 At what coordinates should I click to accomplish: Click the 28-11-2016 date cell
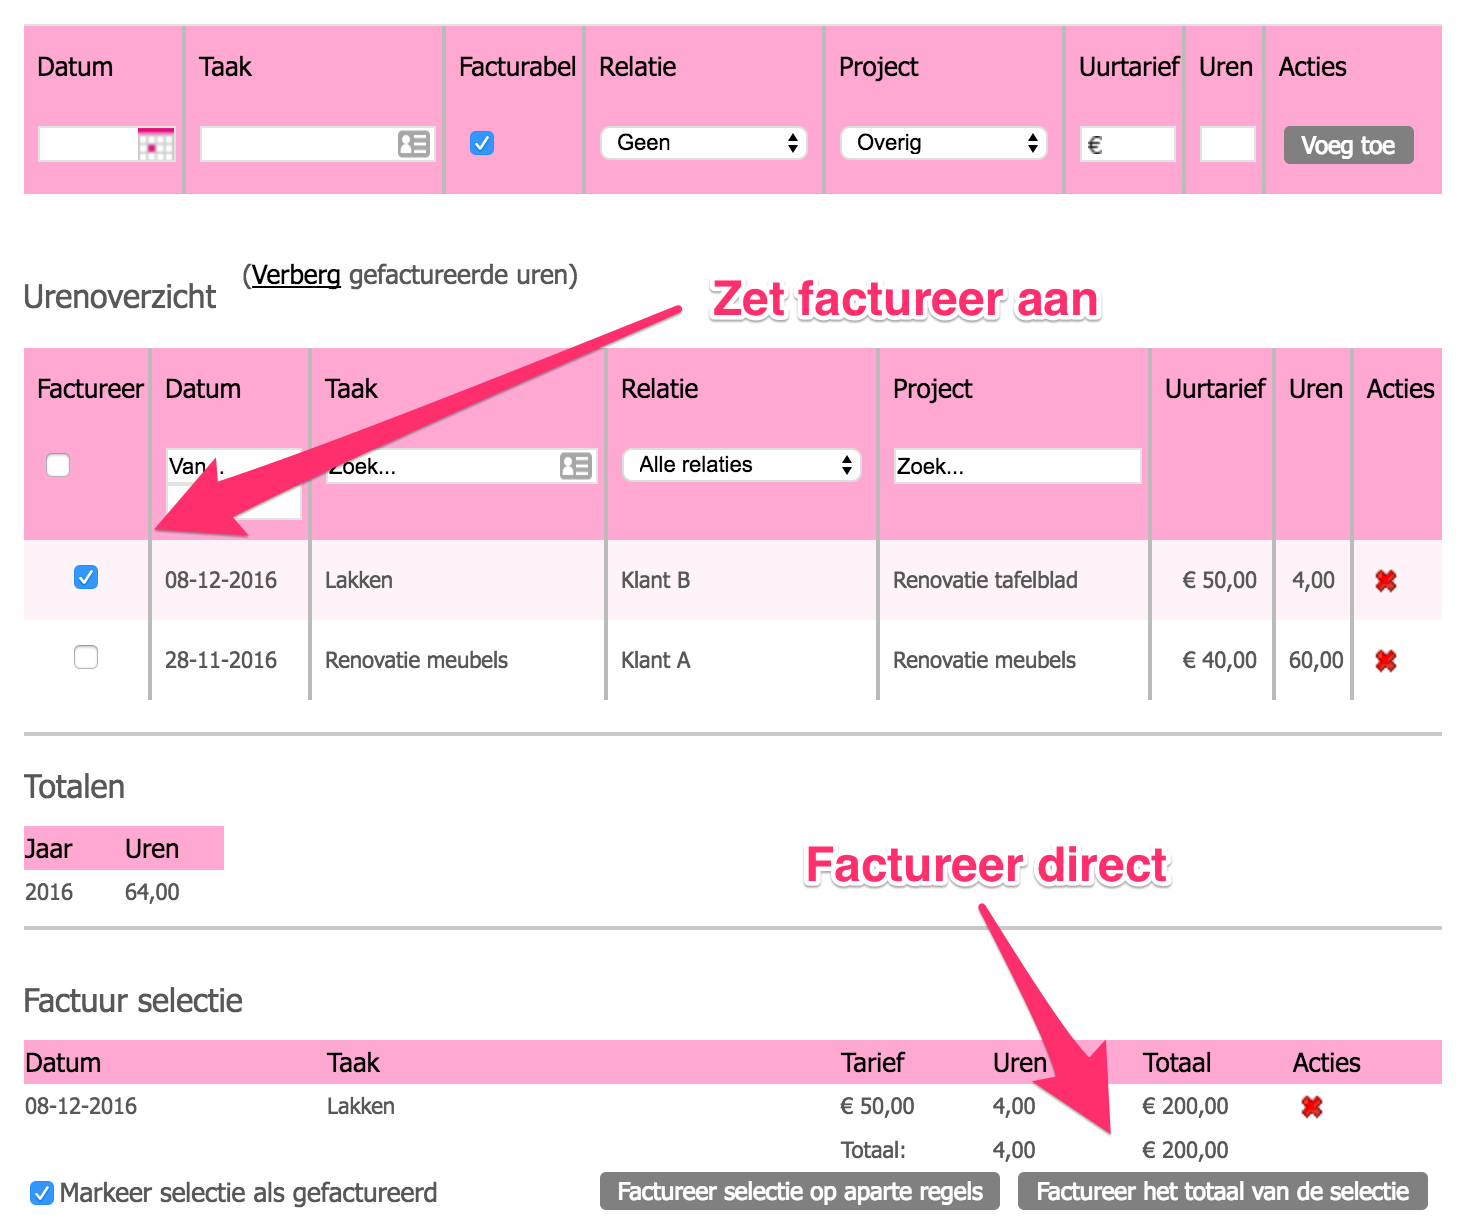[221, 660]
